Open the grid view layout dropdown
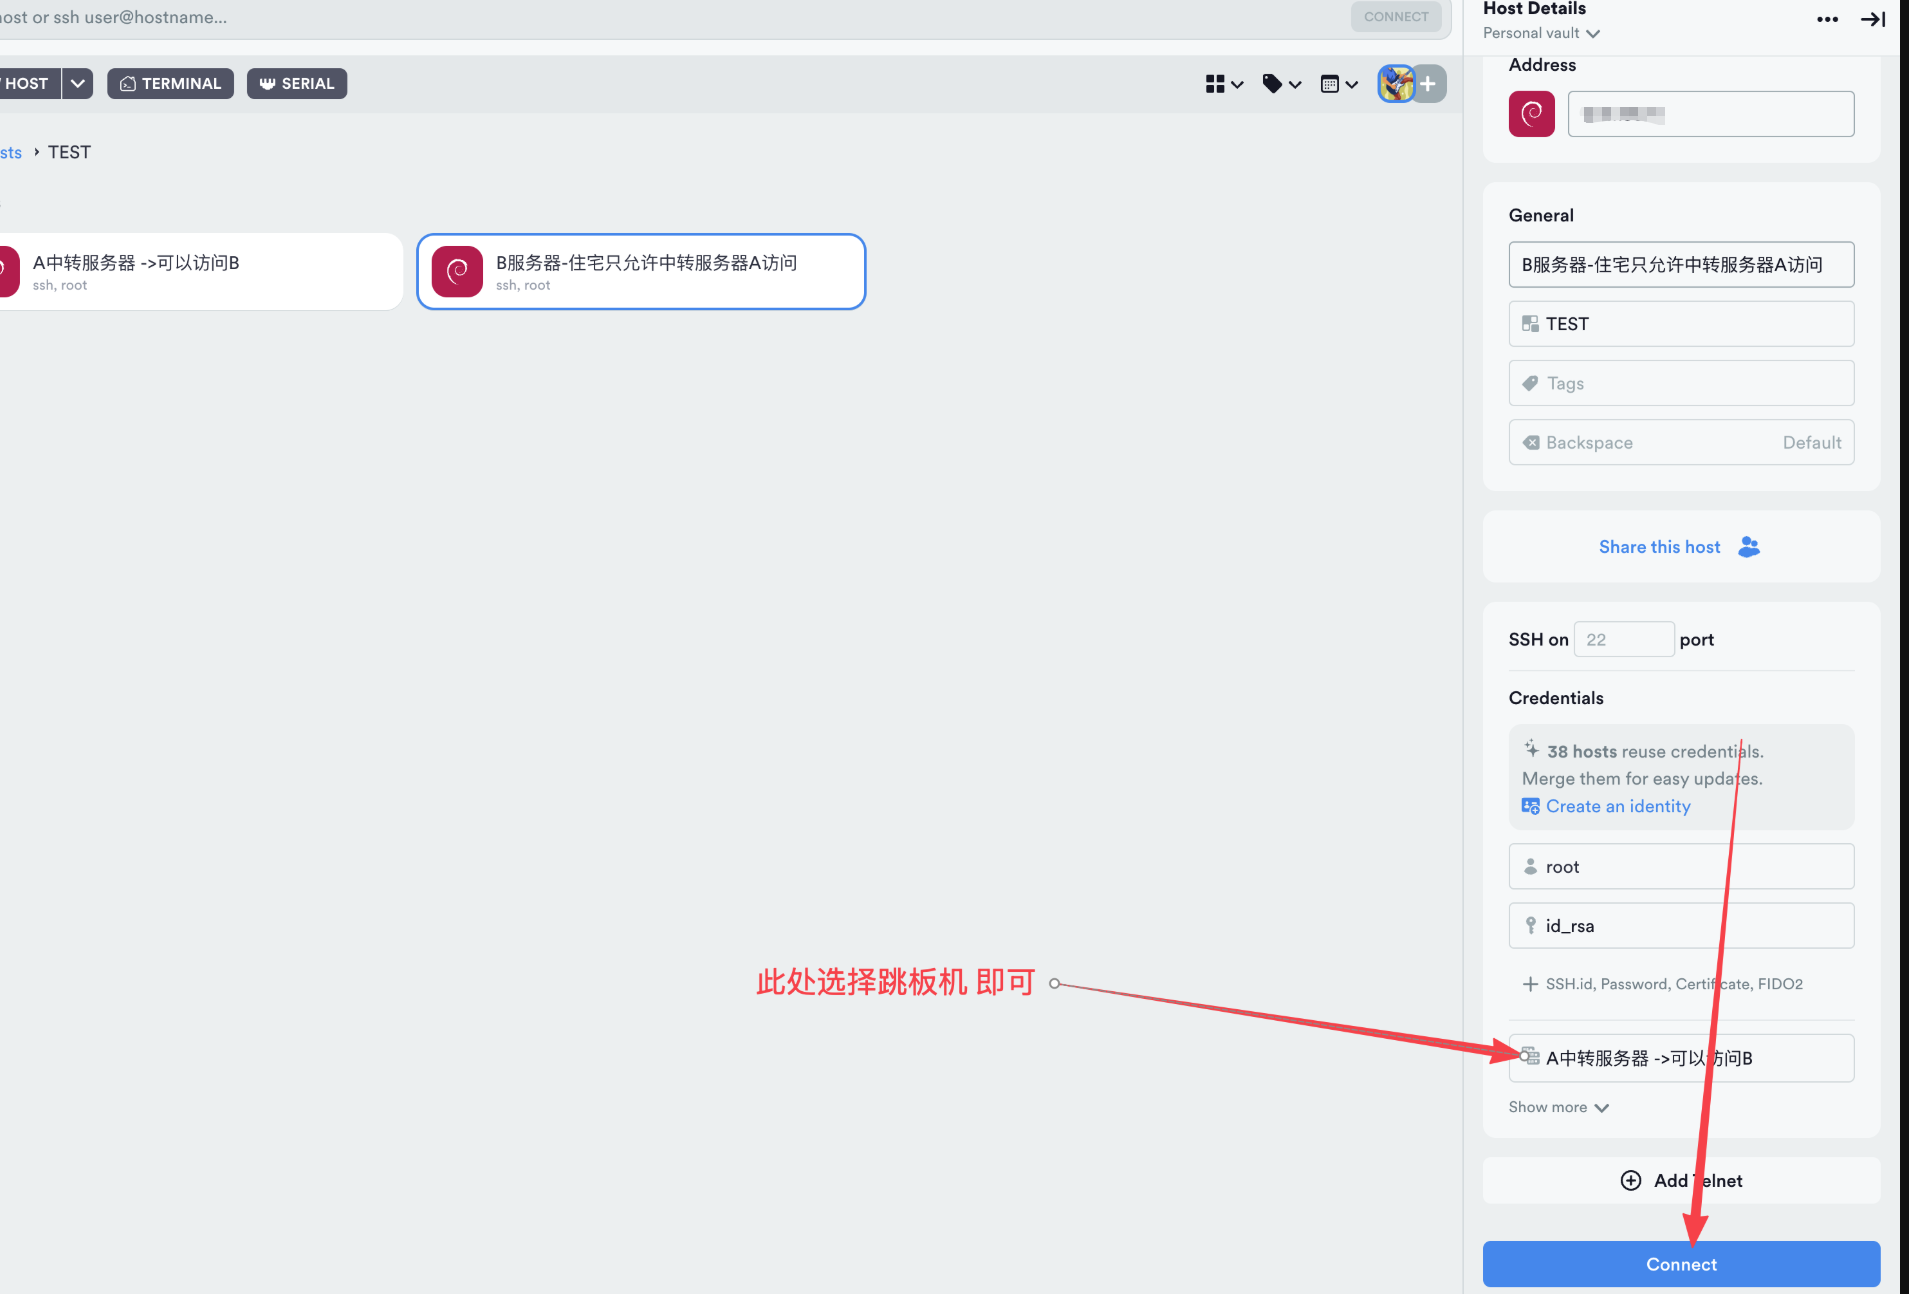 (x=1224, y=84)
